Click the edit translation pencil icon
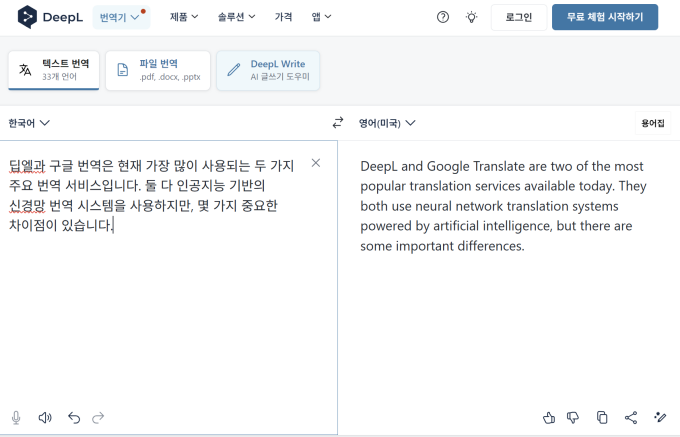 pos(660,417)
